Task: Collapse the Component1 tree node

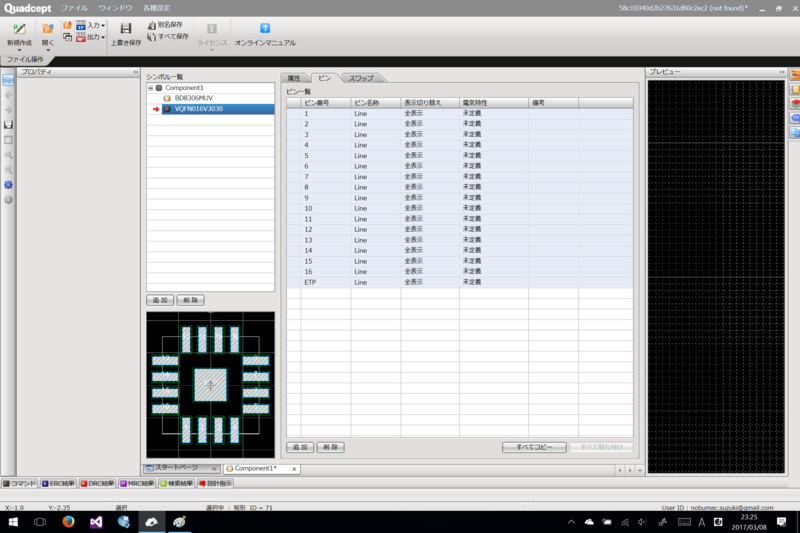Action: click(151, 88)
